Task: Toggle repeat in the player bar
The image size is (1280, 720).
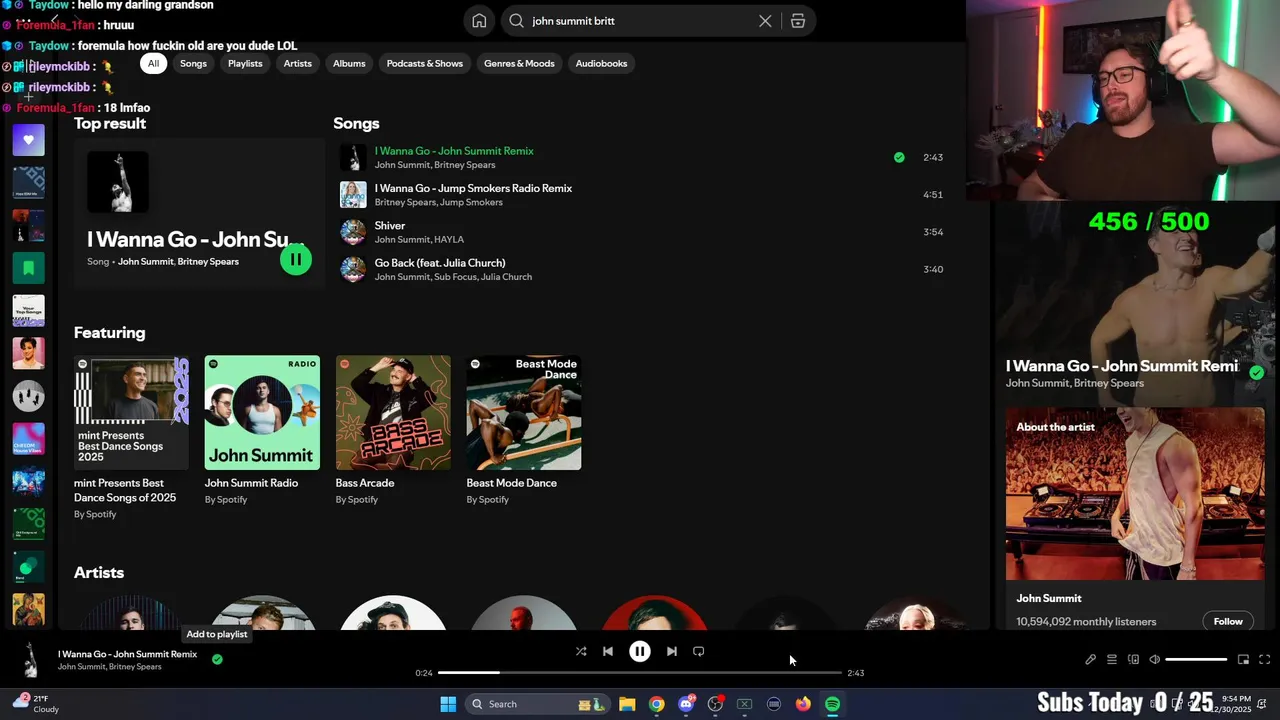Action: (699, 651)
